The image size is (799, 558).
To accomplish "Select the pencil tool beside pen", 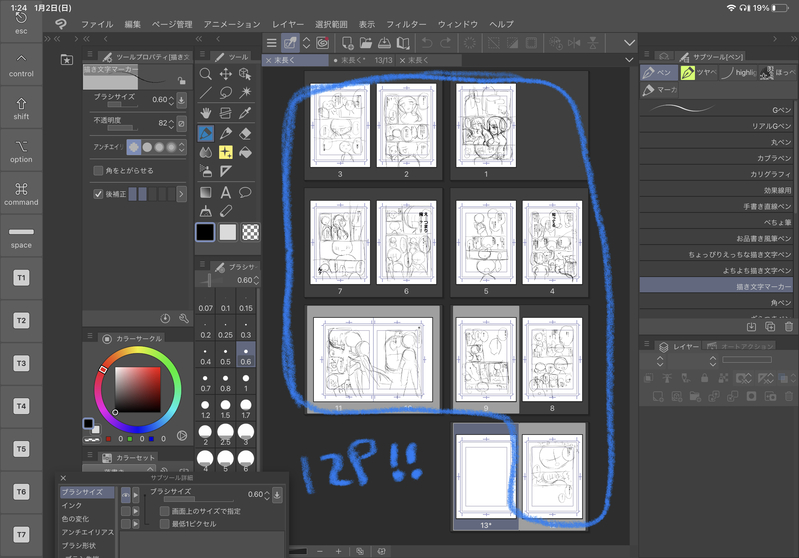I will 225,134.
